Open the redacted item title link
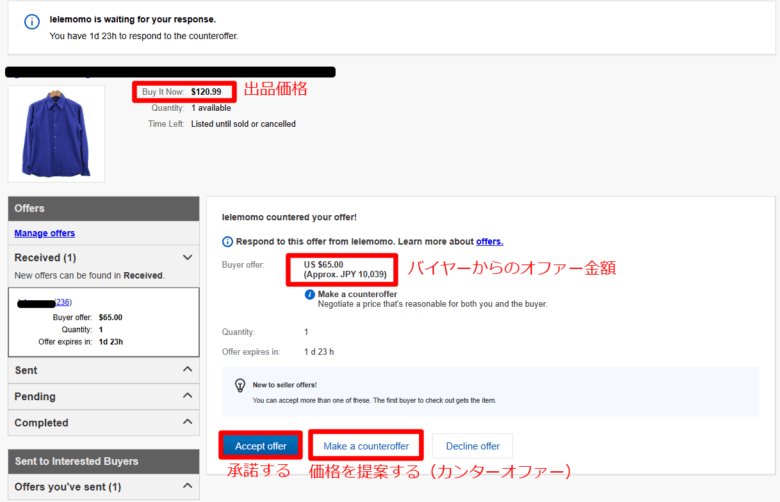 [x=170, y=72]
